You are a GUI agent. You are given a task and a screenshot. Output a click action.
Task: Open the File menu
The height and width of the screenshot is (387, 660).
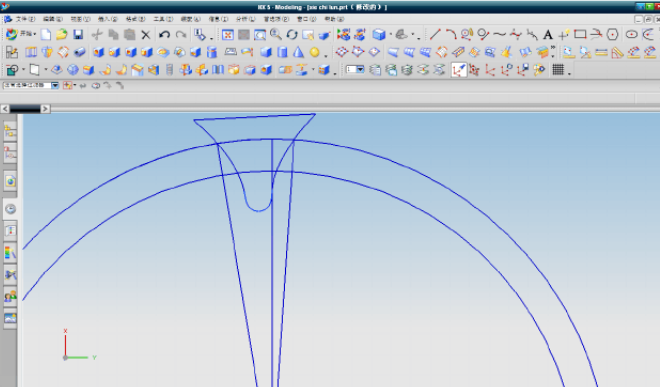[x=25, y=19]
